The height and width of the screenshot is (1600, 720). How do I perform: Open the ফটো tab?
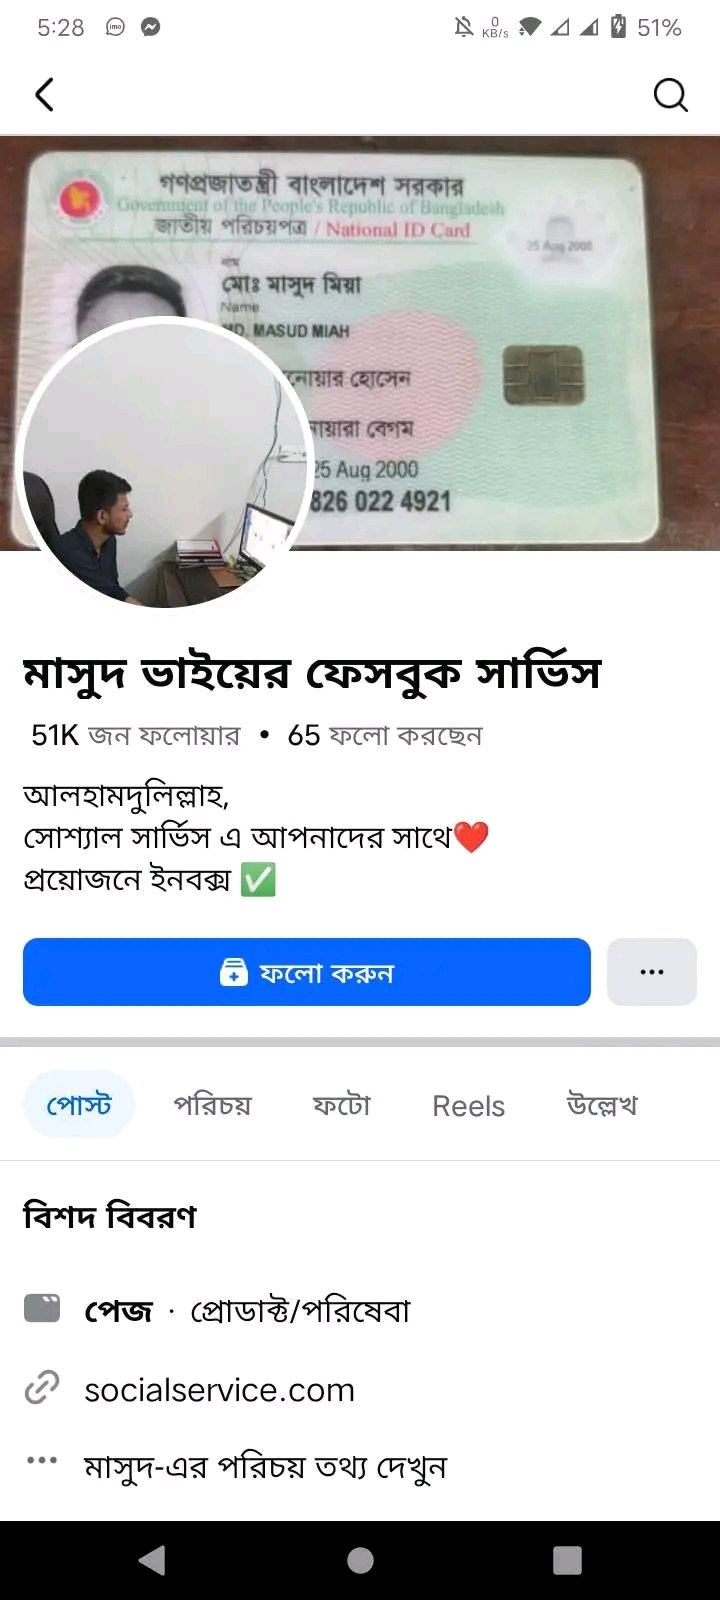(341, 1105)
